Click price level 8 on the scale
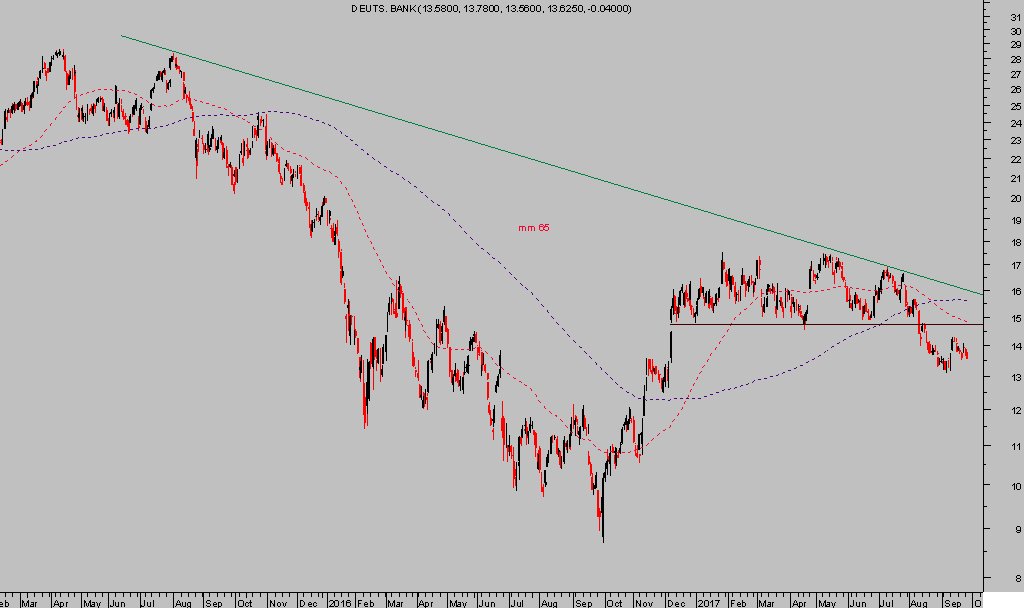The width and height of the screenshot is (1024, 608). point(1015,578)
